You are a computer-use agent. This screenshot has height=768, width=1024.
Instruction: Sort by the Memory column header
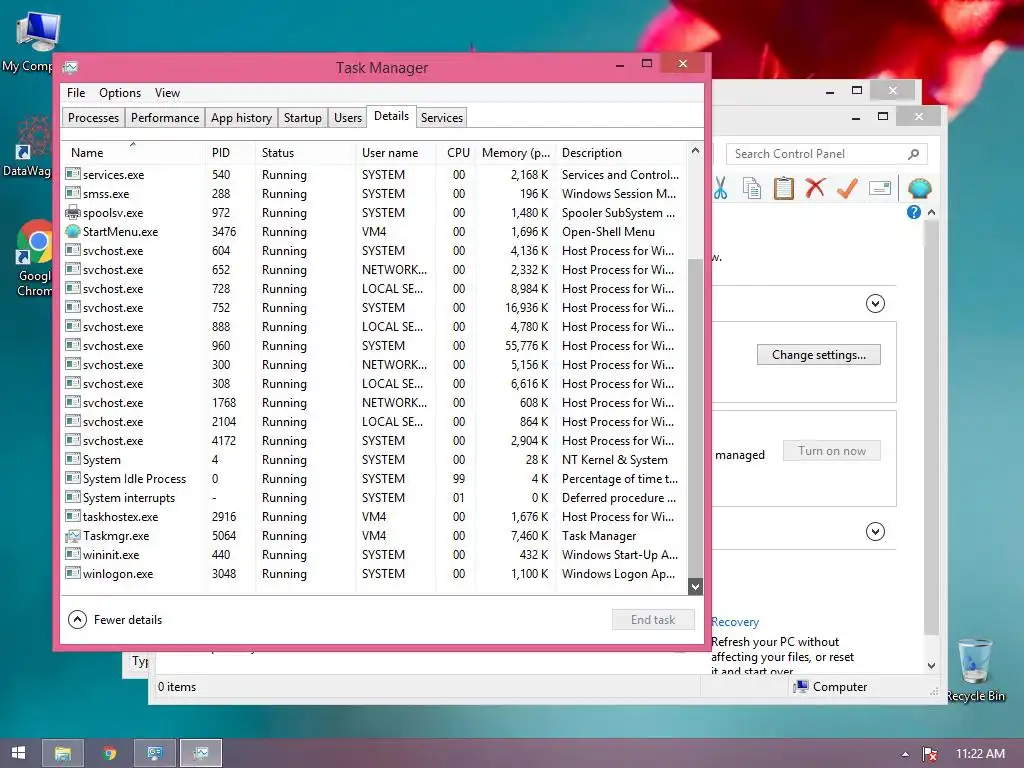[515, 152]
